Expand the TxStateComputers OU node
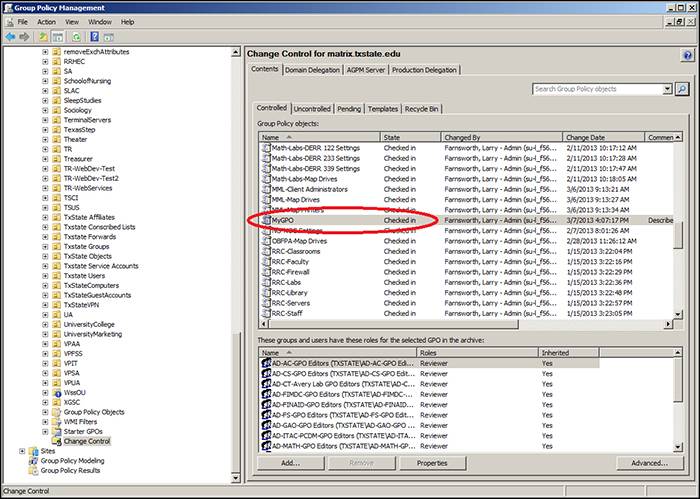The width and height of the screenshot is (700, 499). click(45, 285)
